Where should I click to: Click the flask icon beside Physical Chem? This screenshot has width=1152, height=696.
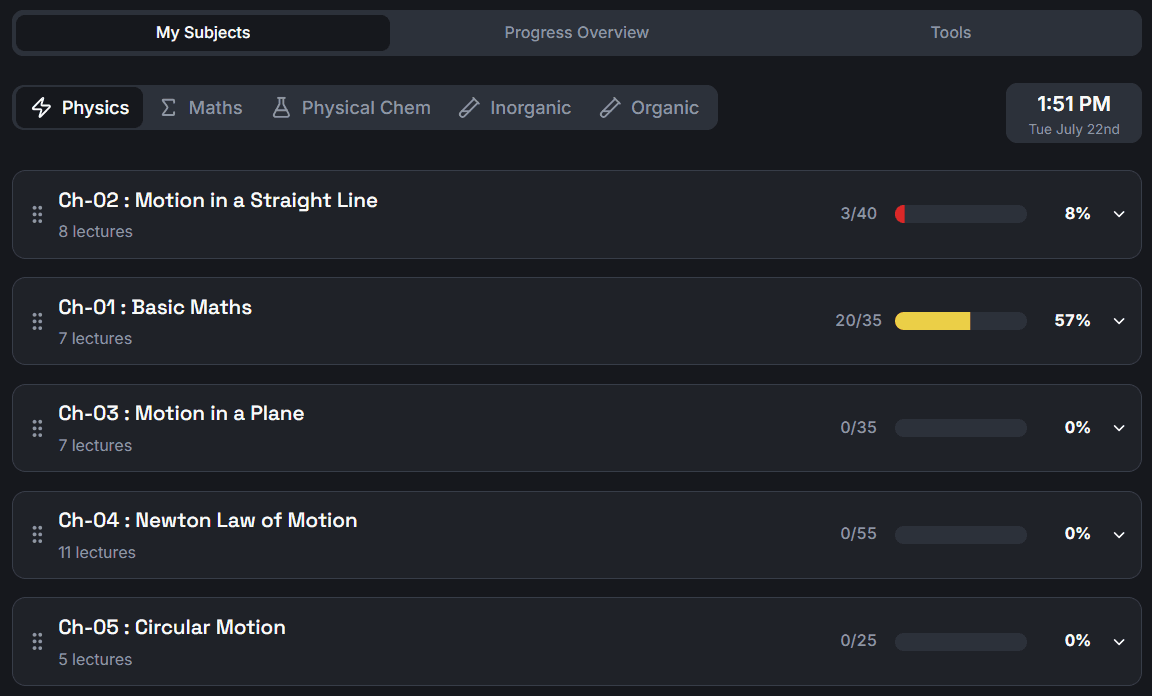(x=280, y=107)
